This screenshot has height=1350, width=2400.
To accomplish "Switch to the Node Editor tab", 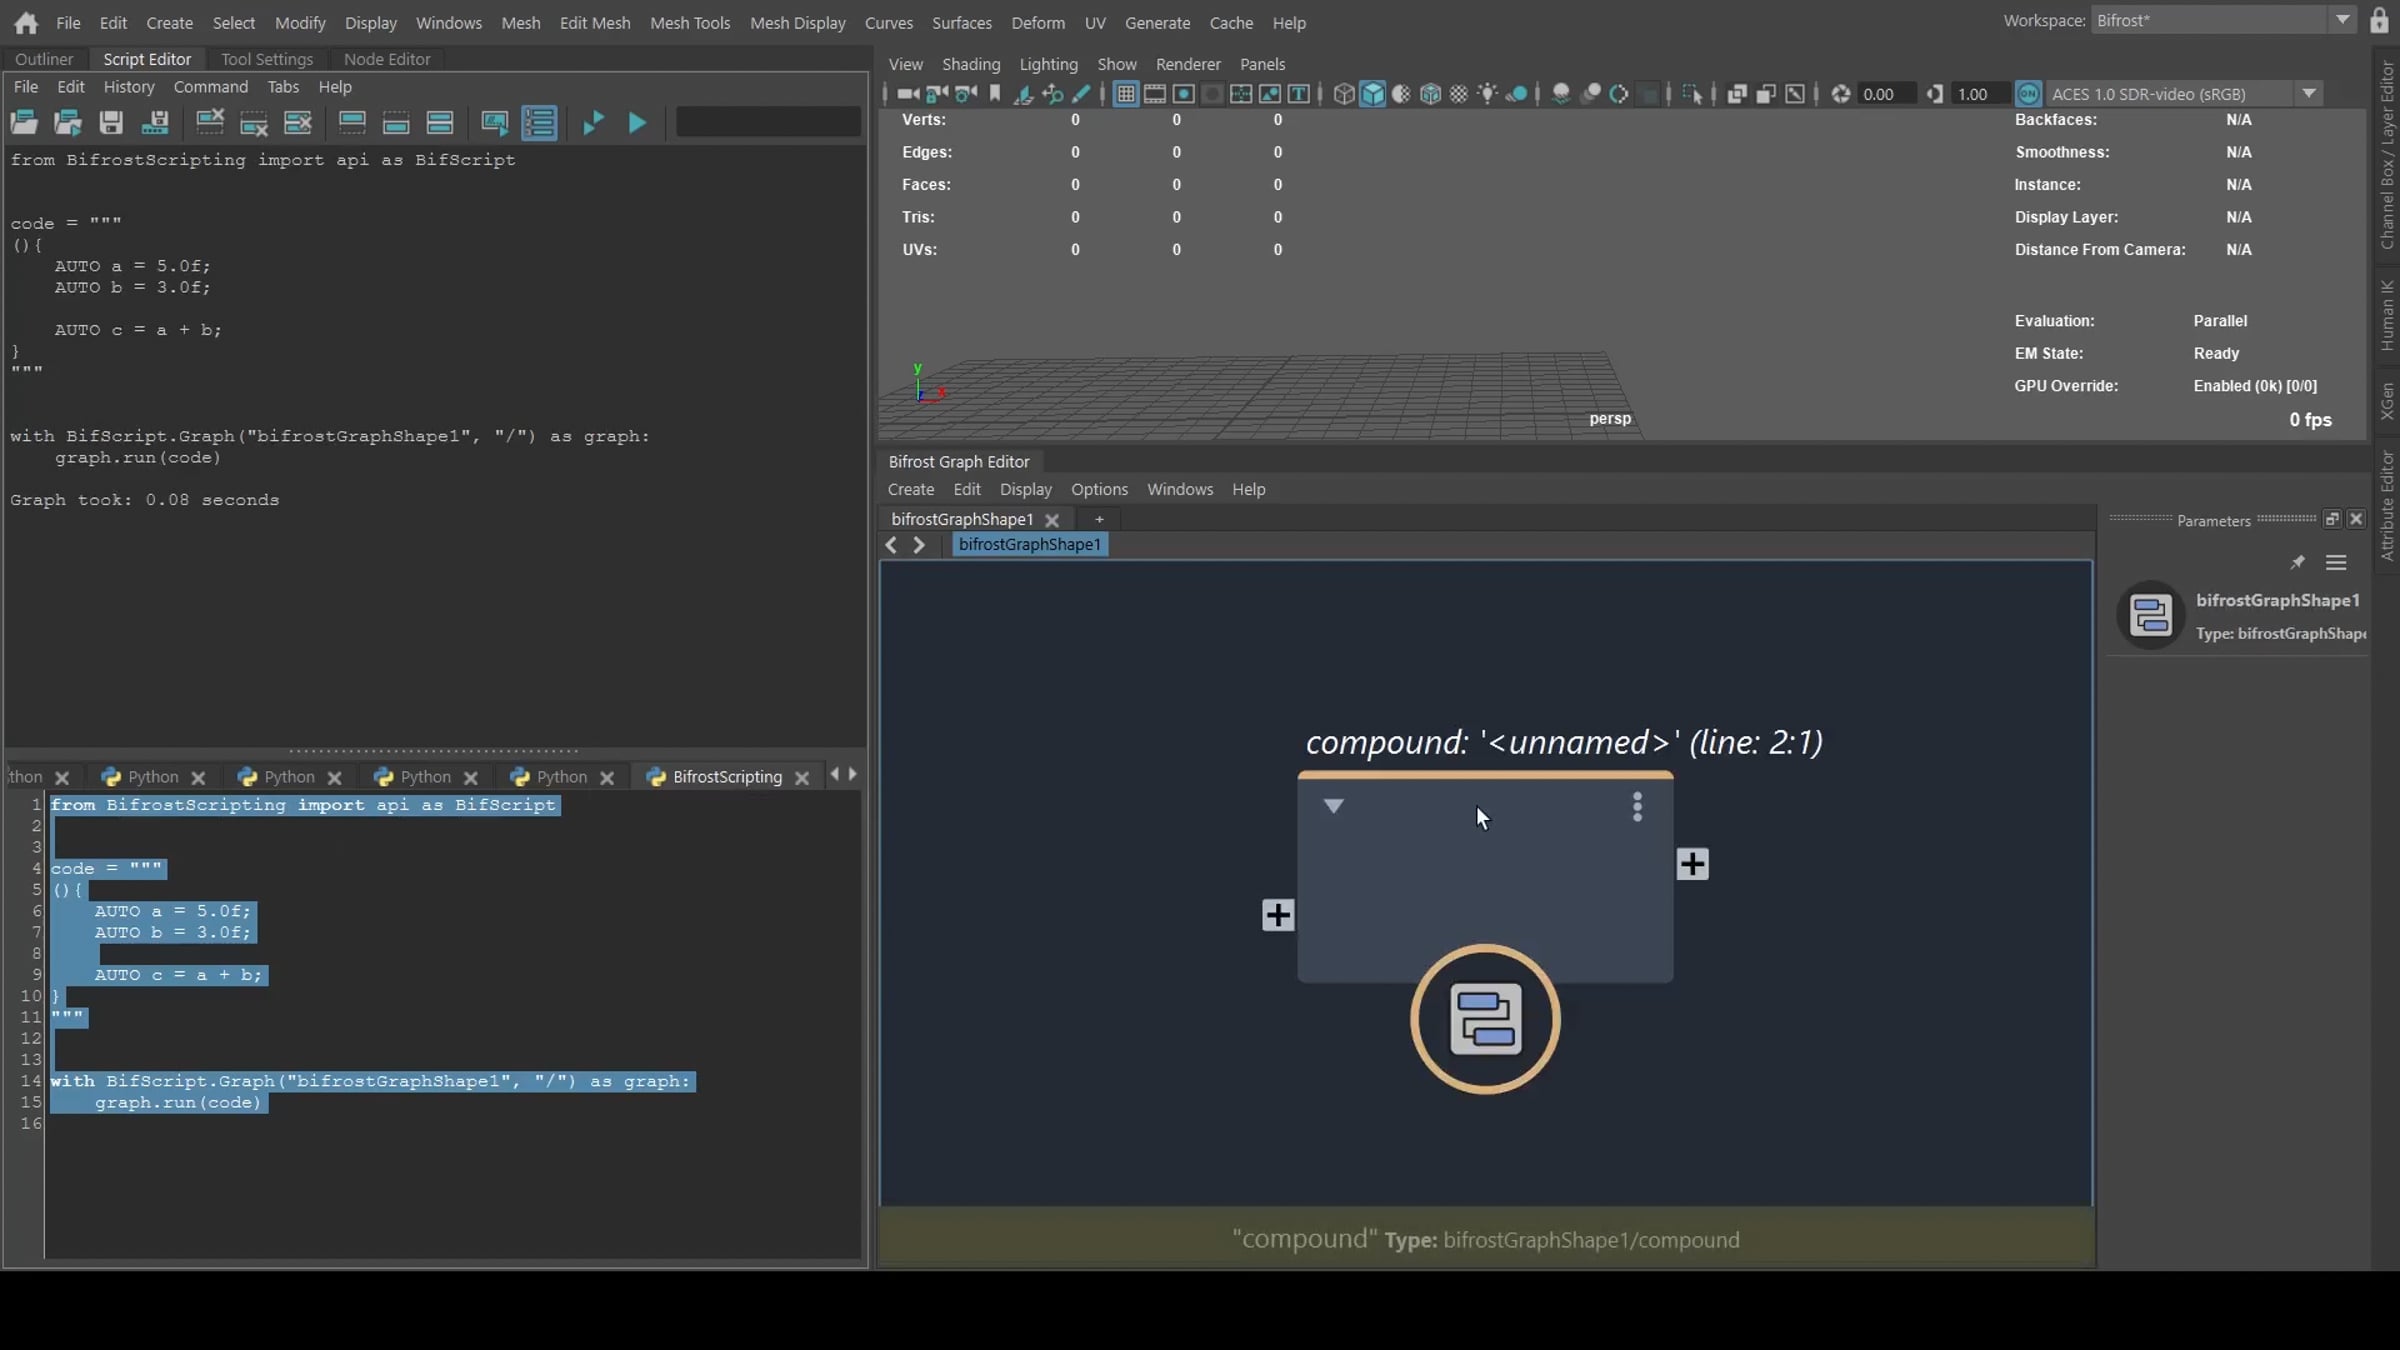I will (x=387, y=59).
